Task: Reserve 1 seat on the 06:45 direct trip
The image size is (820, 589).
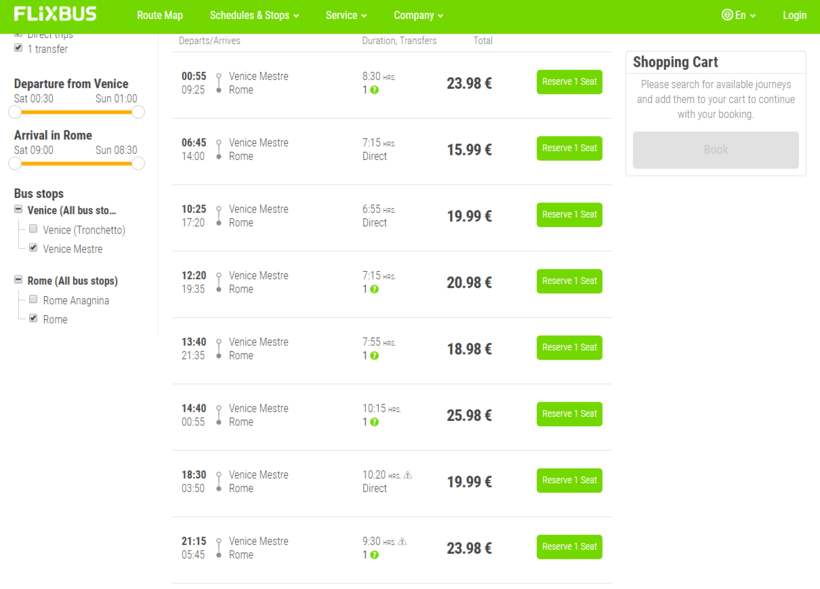Action: [x=569, y=148]
